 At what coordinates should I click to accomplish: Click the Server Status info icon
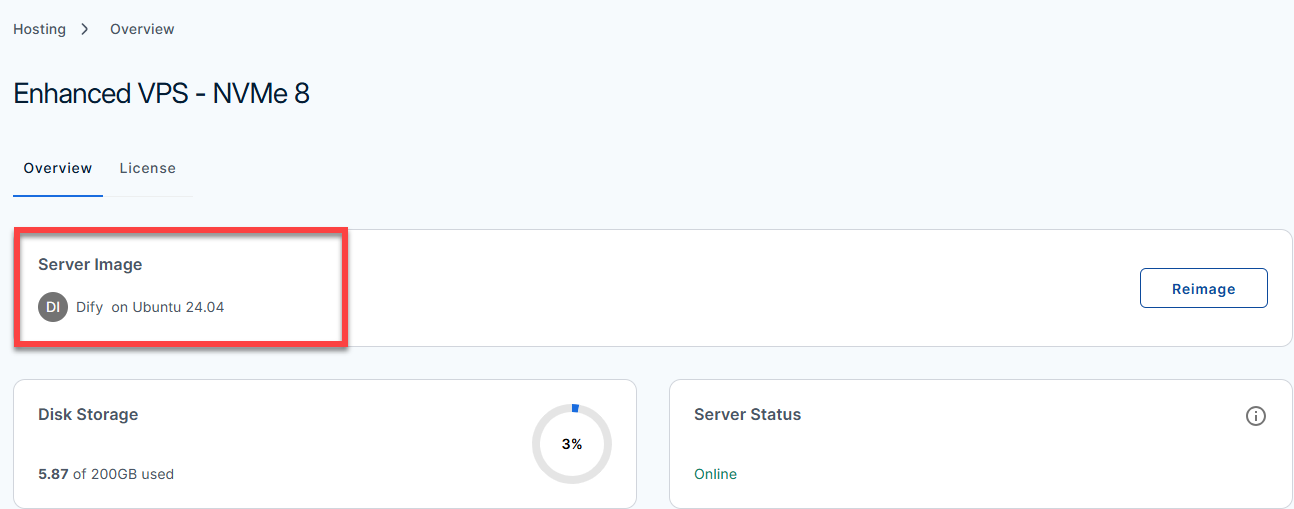pos(1256,416)
